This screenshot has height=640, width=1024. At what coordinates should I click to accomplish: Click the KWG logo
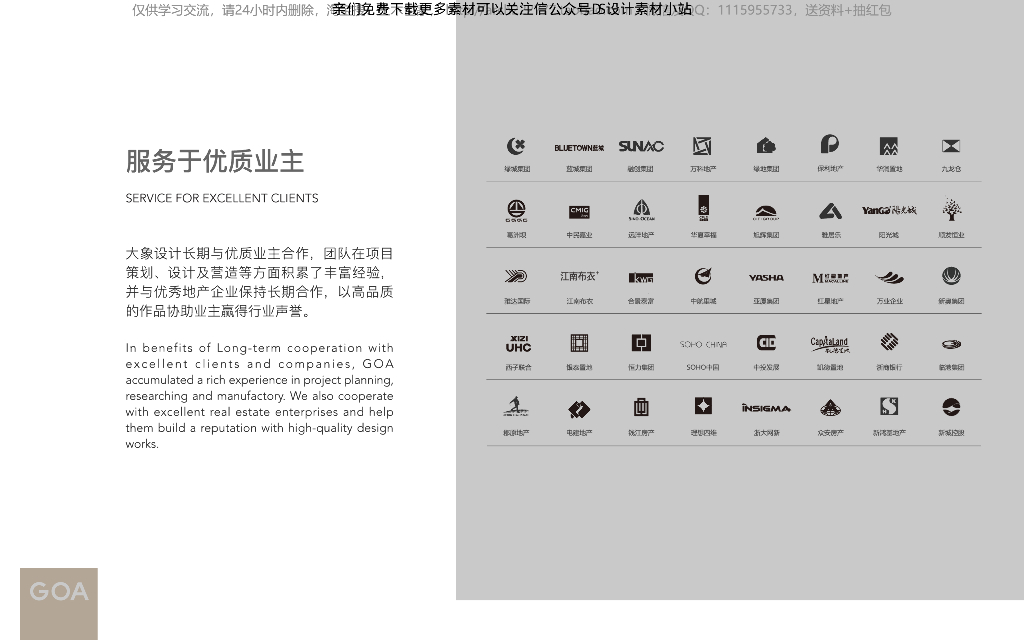(x=641, y=278)
